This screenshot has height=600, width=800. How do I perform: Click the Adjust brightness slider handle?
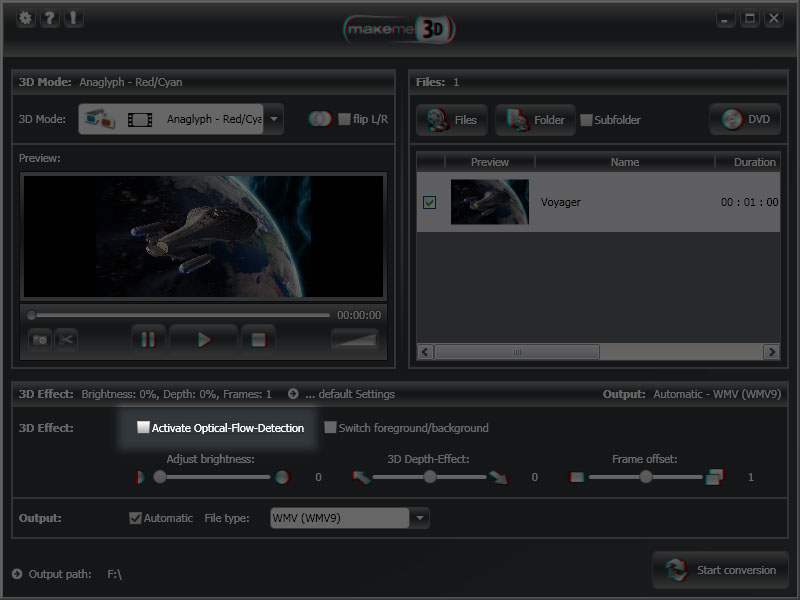pyautogui.click(x=160, y=477)
